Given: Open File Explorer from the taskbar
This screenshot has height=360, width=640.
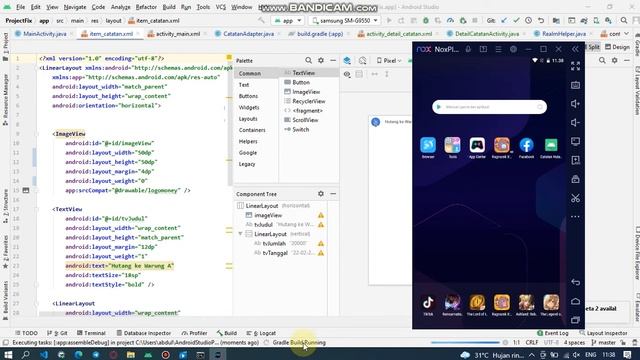Looking at the screenshot, I should [131, 355].
